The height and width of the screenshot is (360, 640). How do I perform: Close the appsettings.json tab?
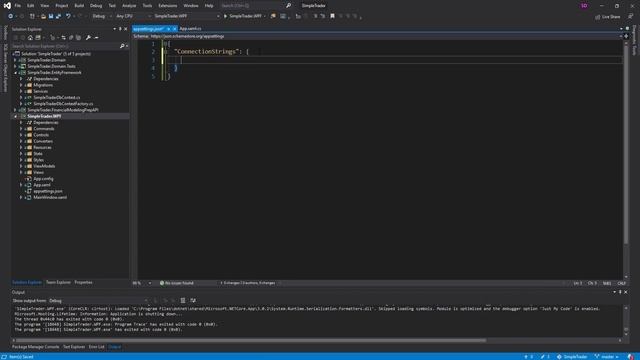click(174, 29)
